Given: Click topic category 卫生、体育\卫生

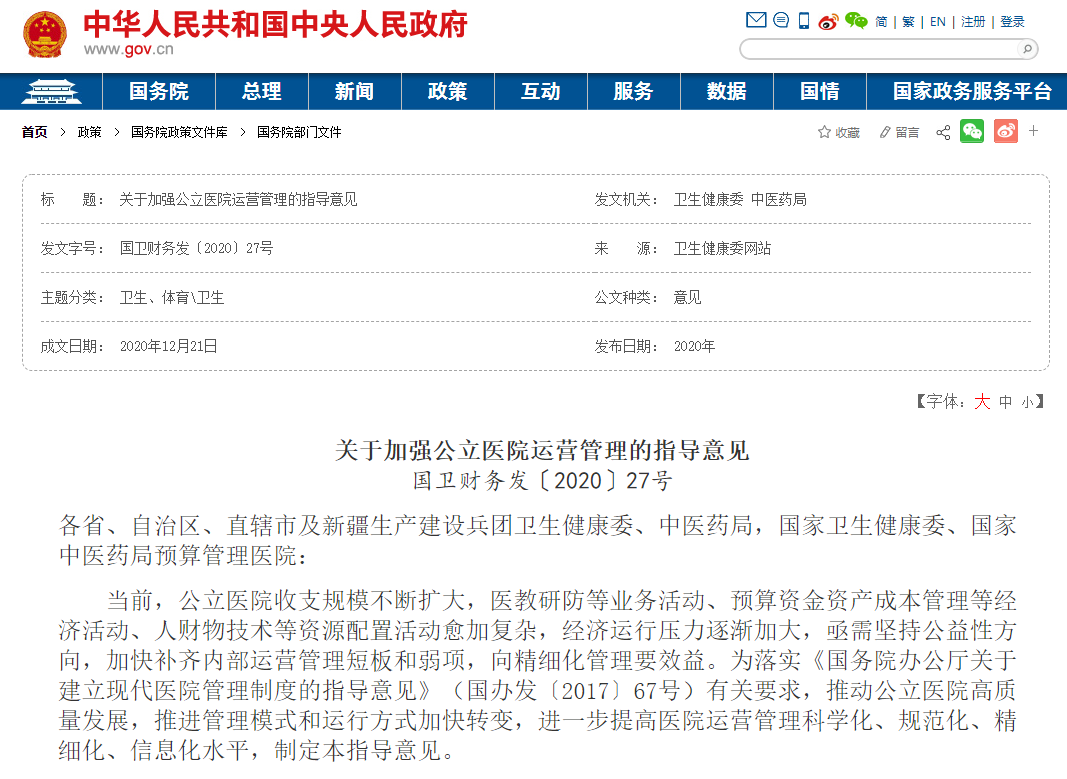Looking at the screenshot, I should (x=171, y=297).
